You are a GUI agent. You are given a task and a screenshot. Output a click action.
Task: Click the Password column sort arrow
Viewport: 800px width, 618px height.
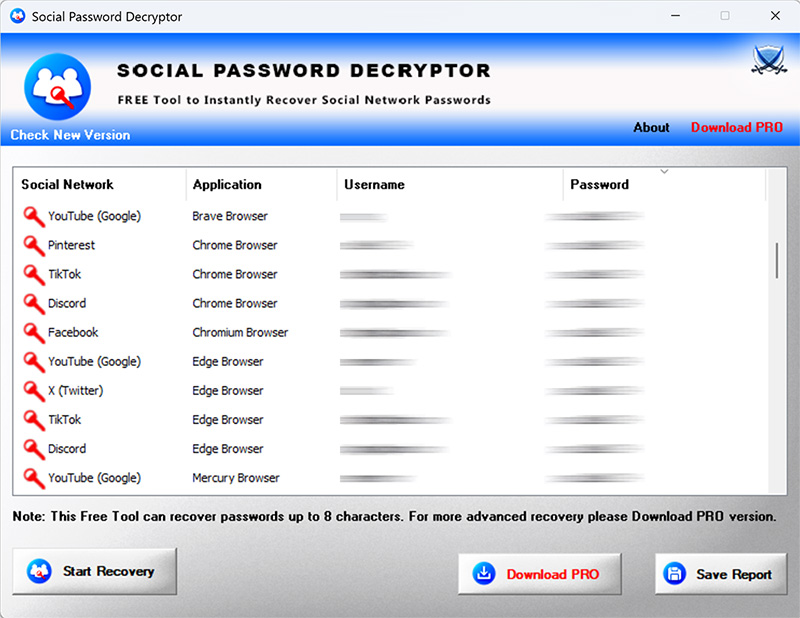664,172
